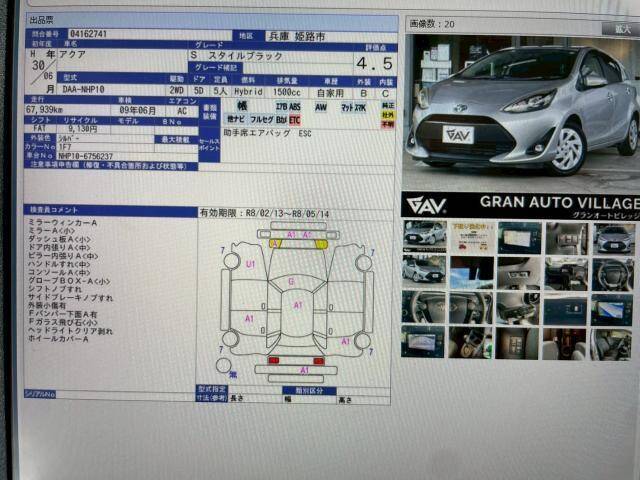
Task: Click the GRAN AUTO VILLAGE logo banner
Action: 520,203
